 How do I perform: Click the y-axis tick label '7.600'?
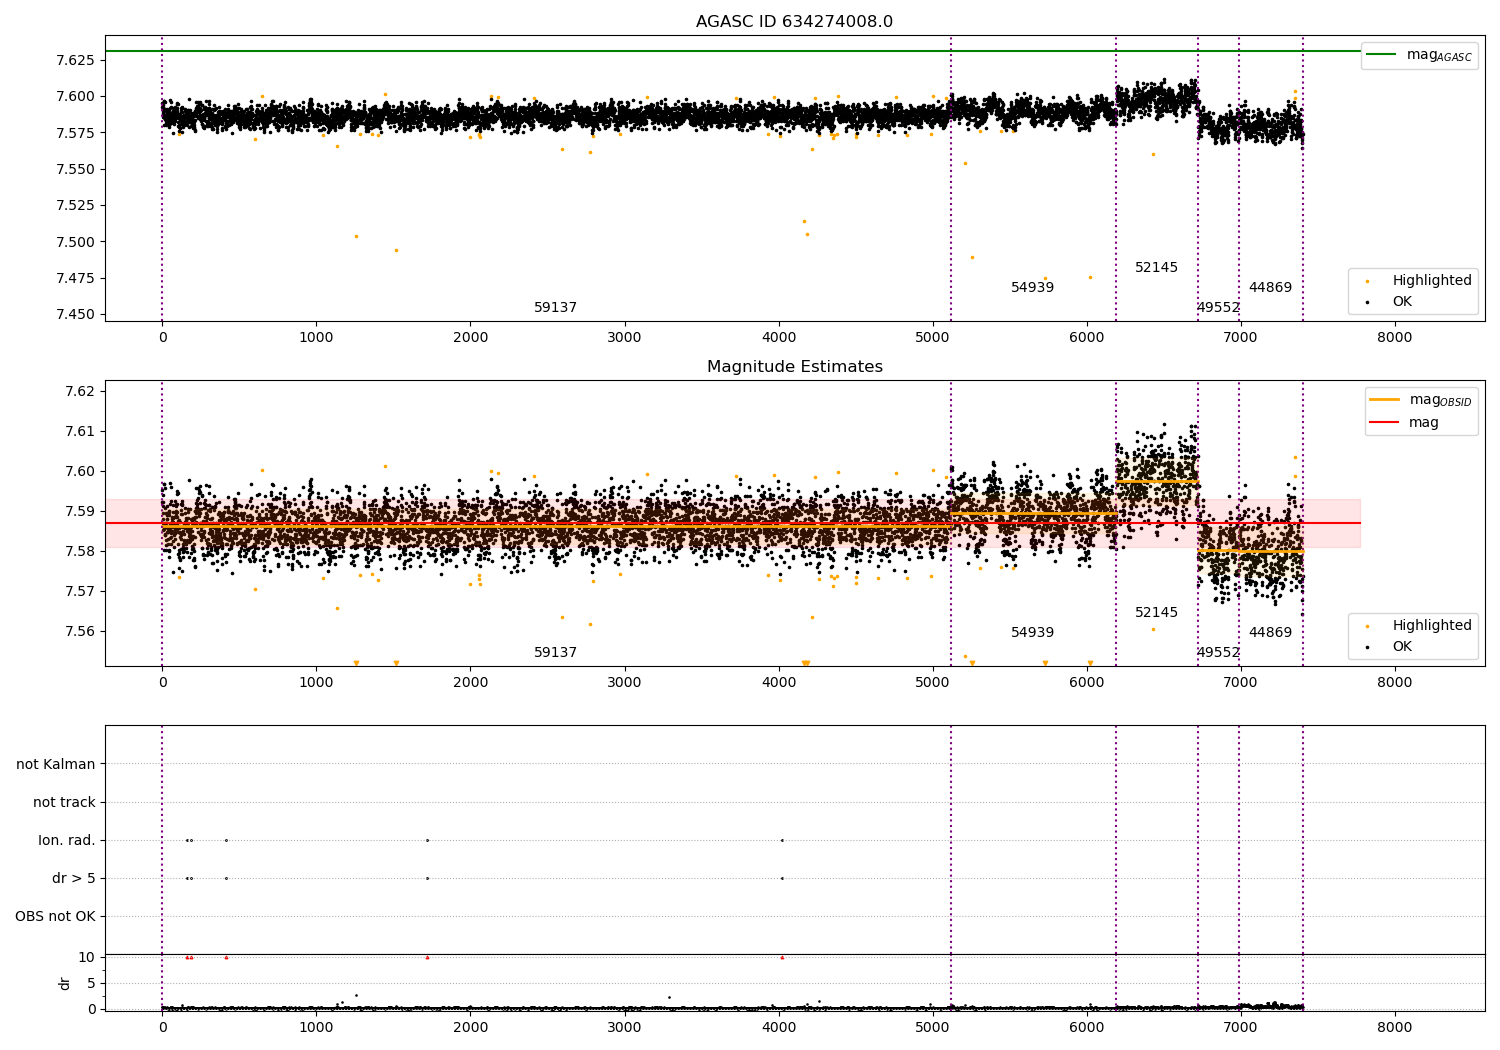click(76, 97)
